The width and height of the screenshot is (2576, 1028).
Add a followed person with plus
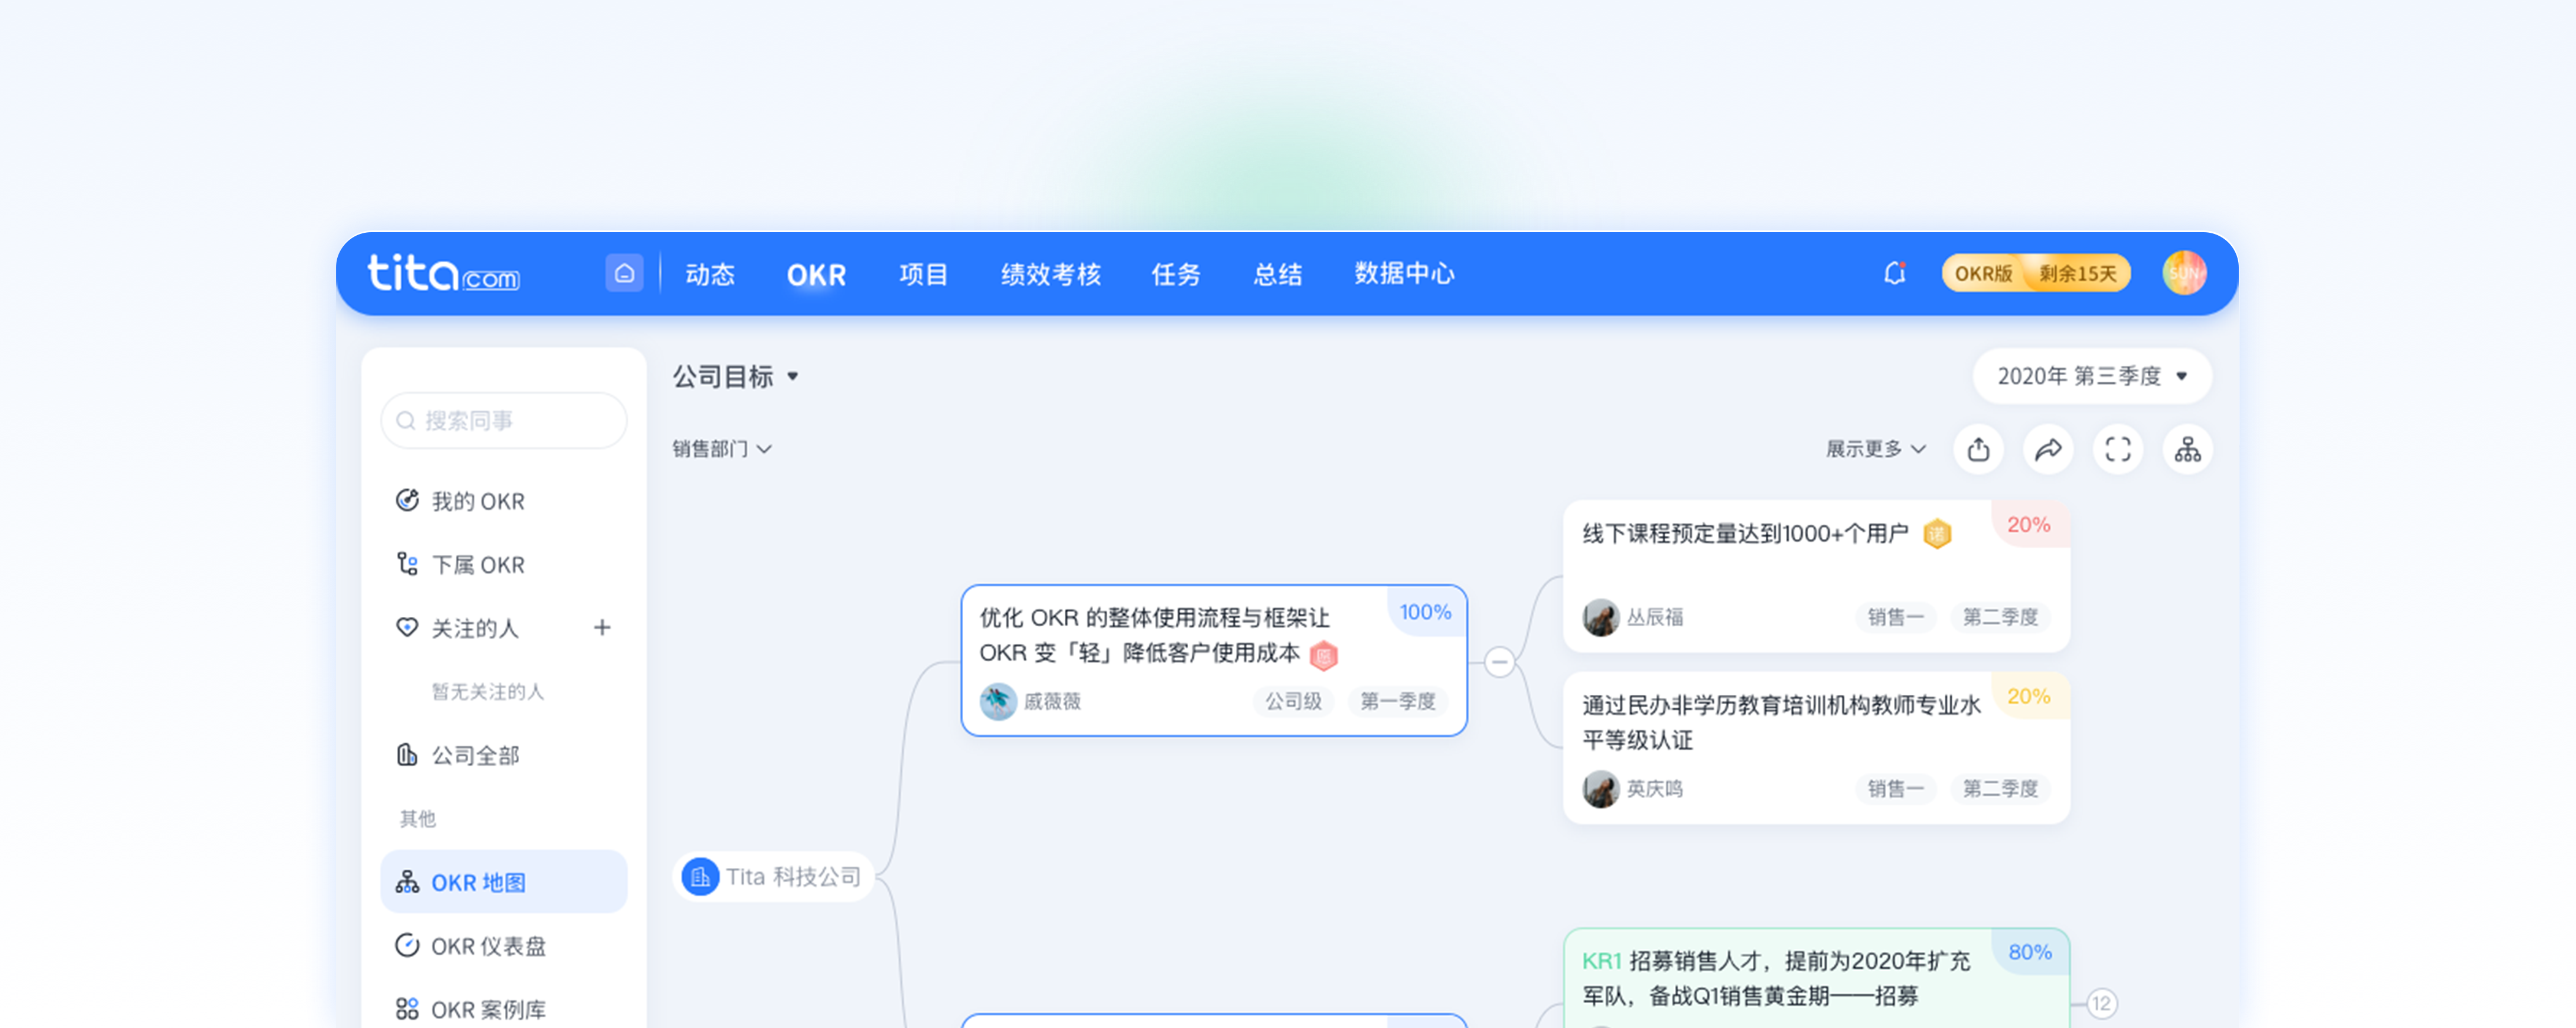click(602, 627)
